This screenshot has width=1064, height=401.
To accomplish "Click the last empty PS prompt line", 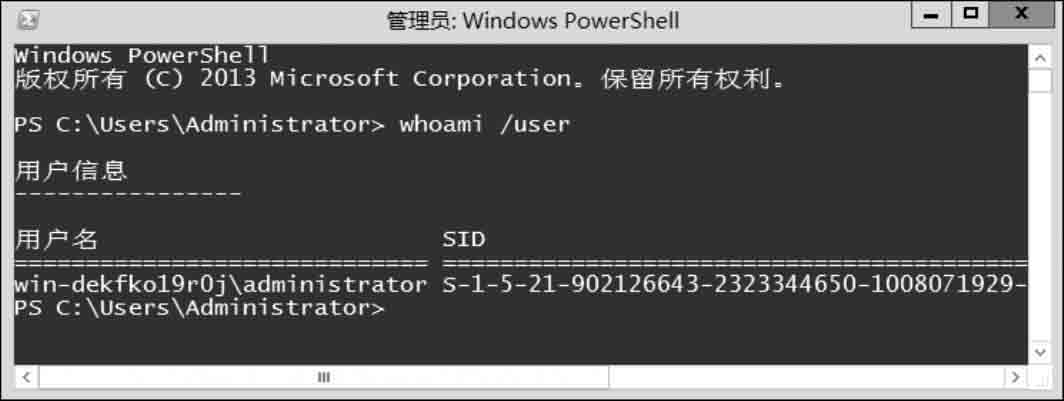I will (x=198, y=308).
